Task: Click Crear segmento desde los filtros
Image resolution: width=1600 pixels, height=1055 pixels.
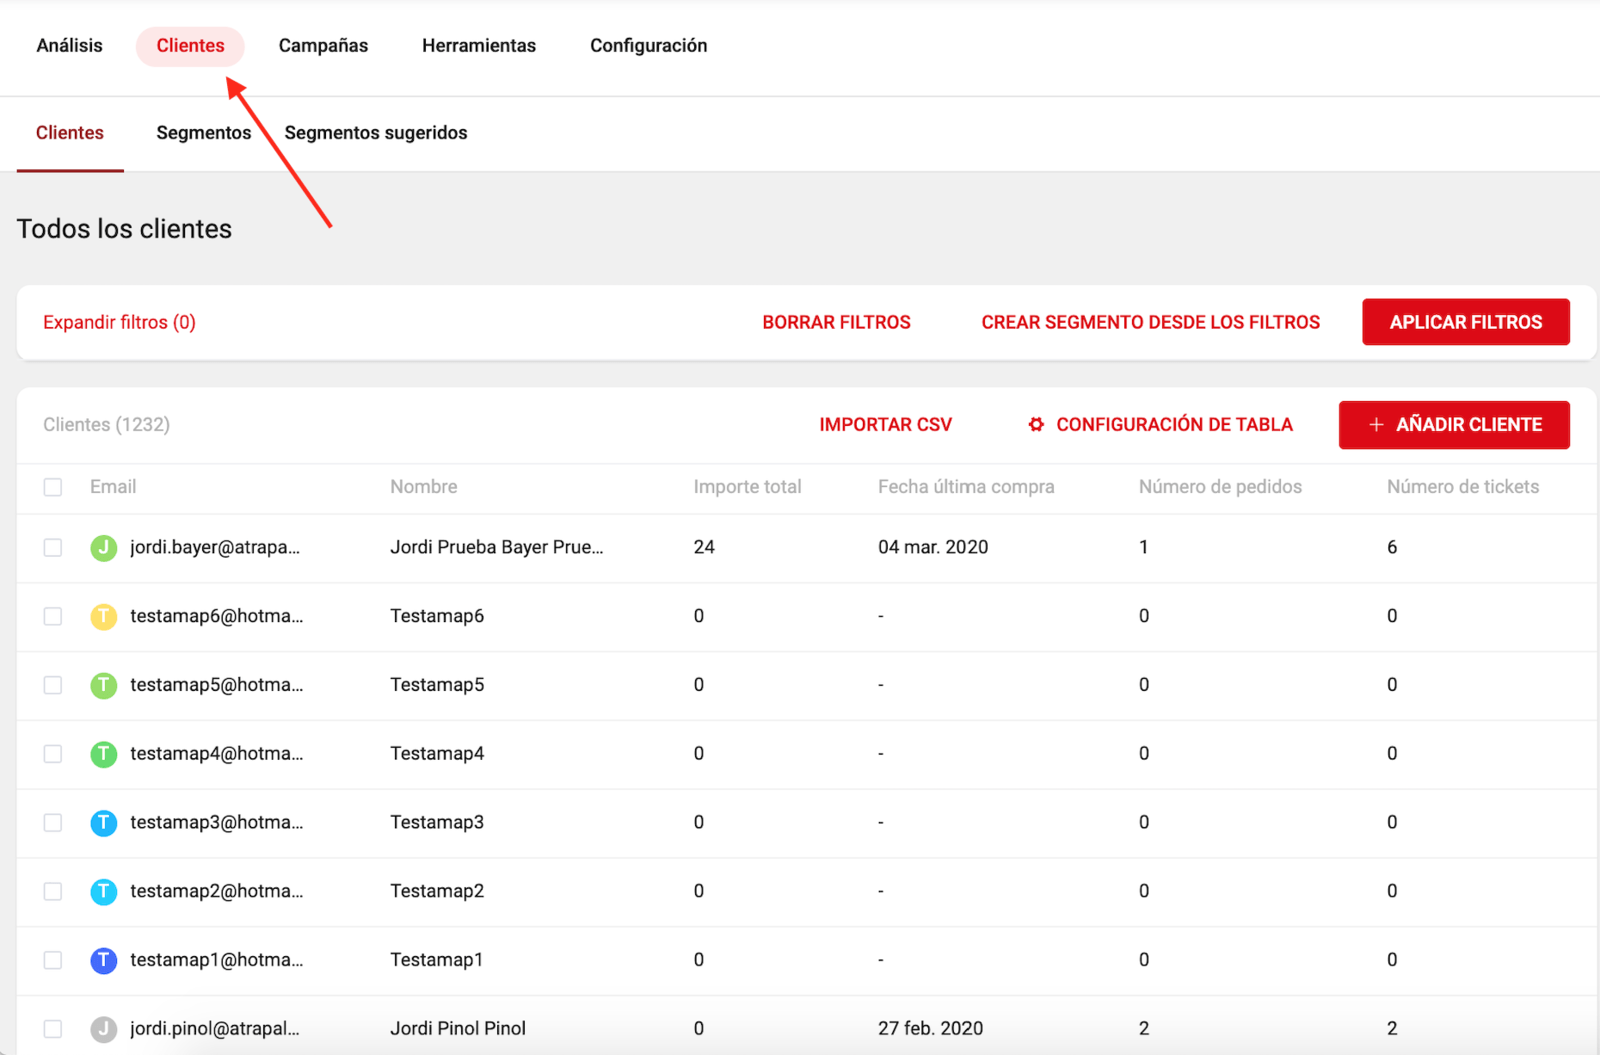Action: [x=1150, y=322]
